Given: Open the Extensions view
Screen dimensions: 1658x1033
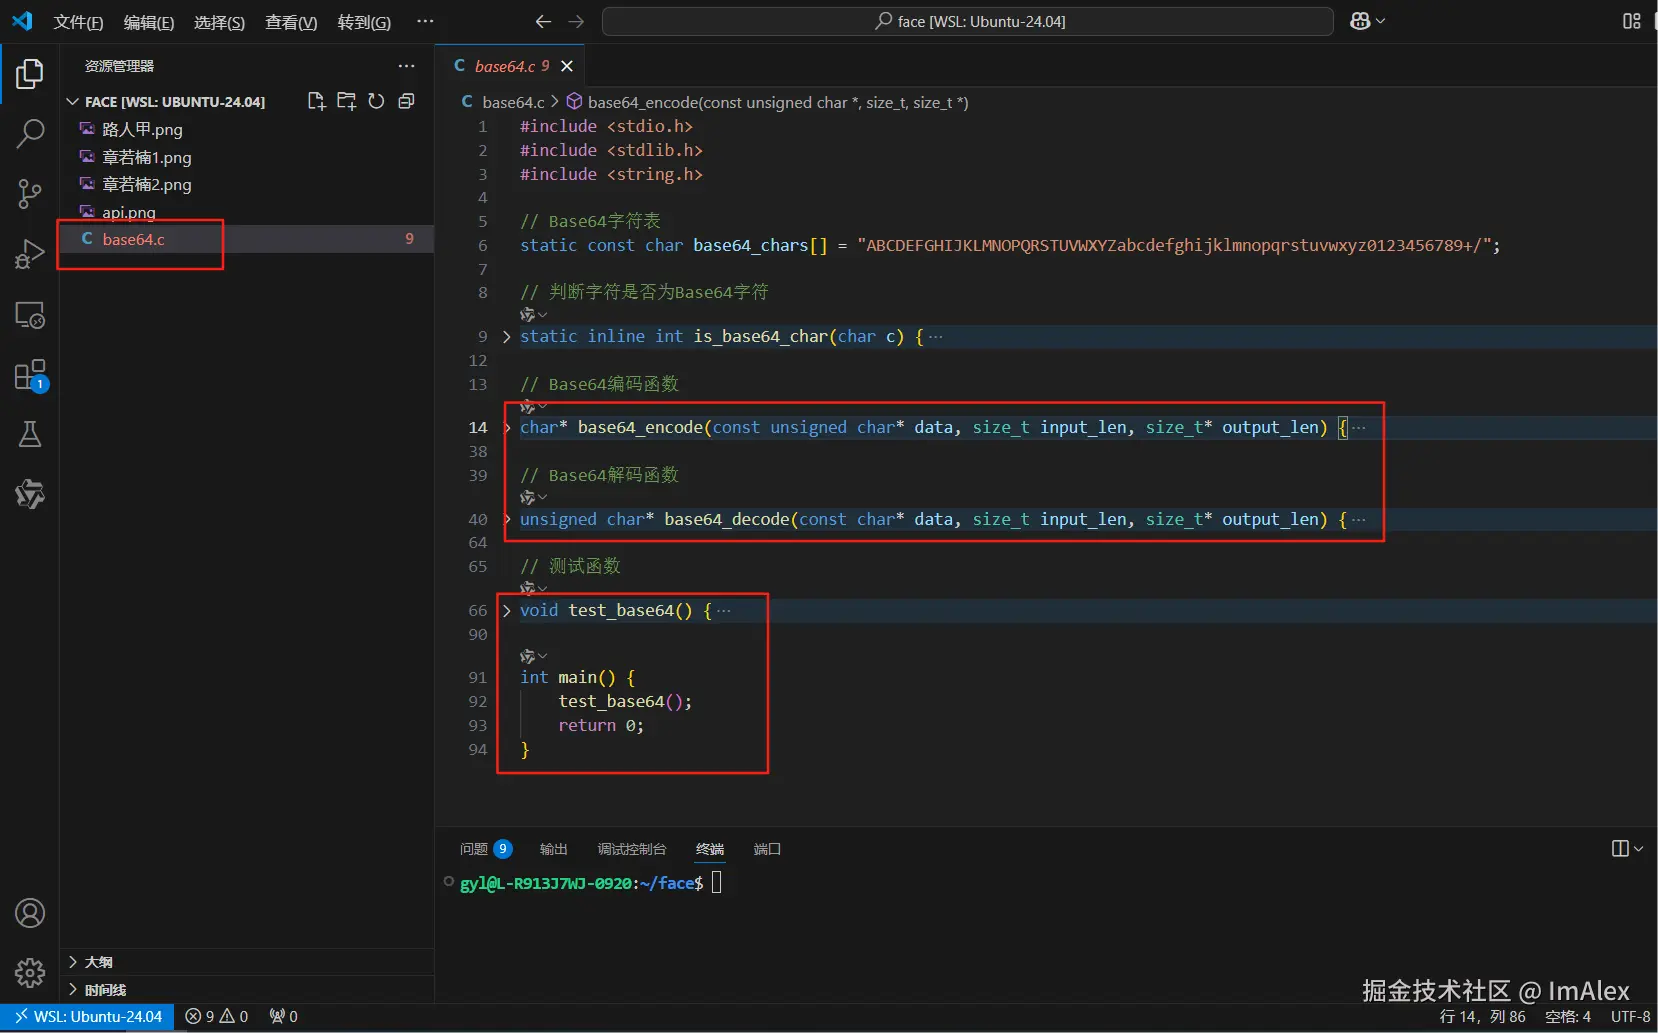Looking at the screenshot, I should coord(30,376).
